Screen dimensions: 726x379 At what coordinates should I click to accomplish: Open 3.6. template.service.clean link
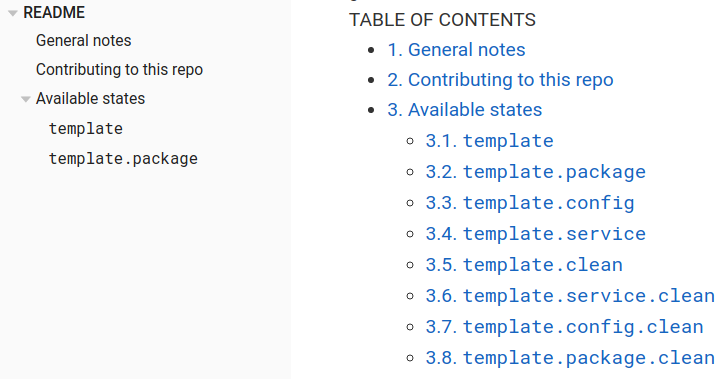[570, 296]
